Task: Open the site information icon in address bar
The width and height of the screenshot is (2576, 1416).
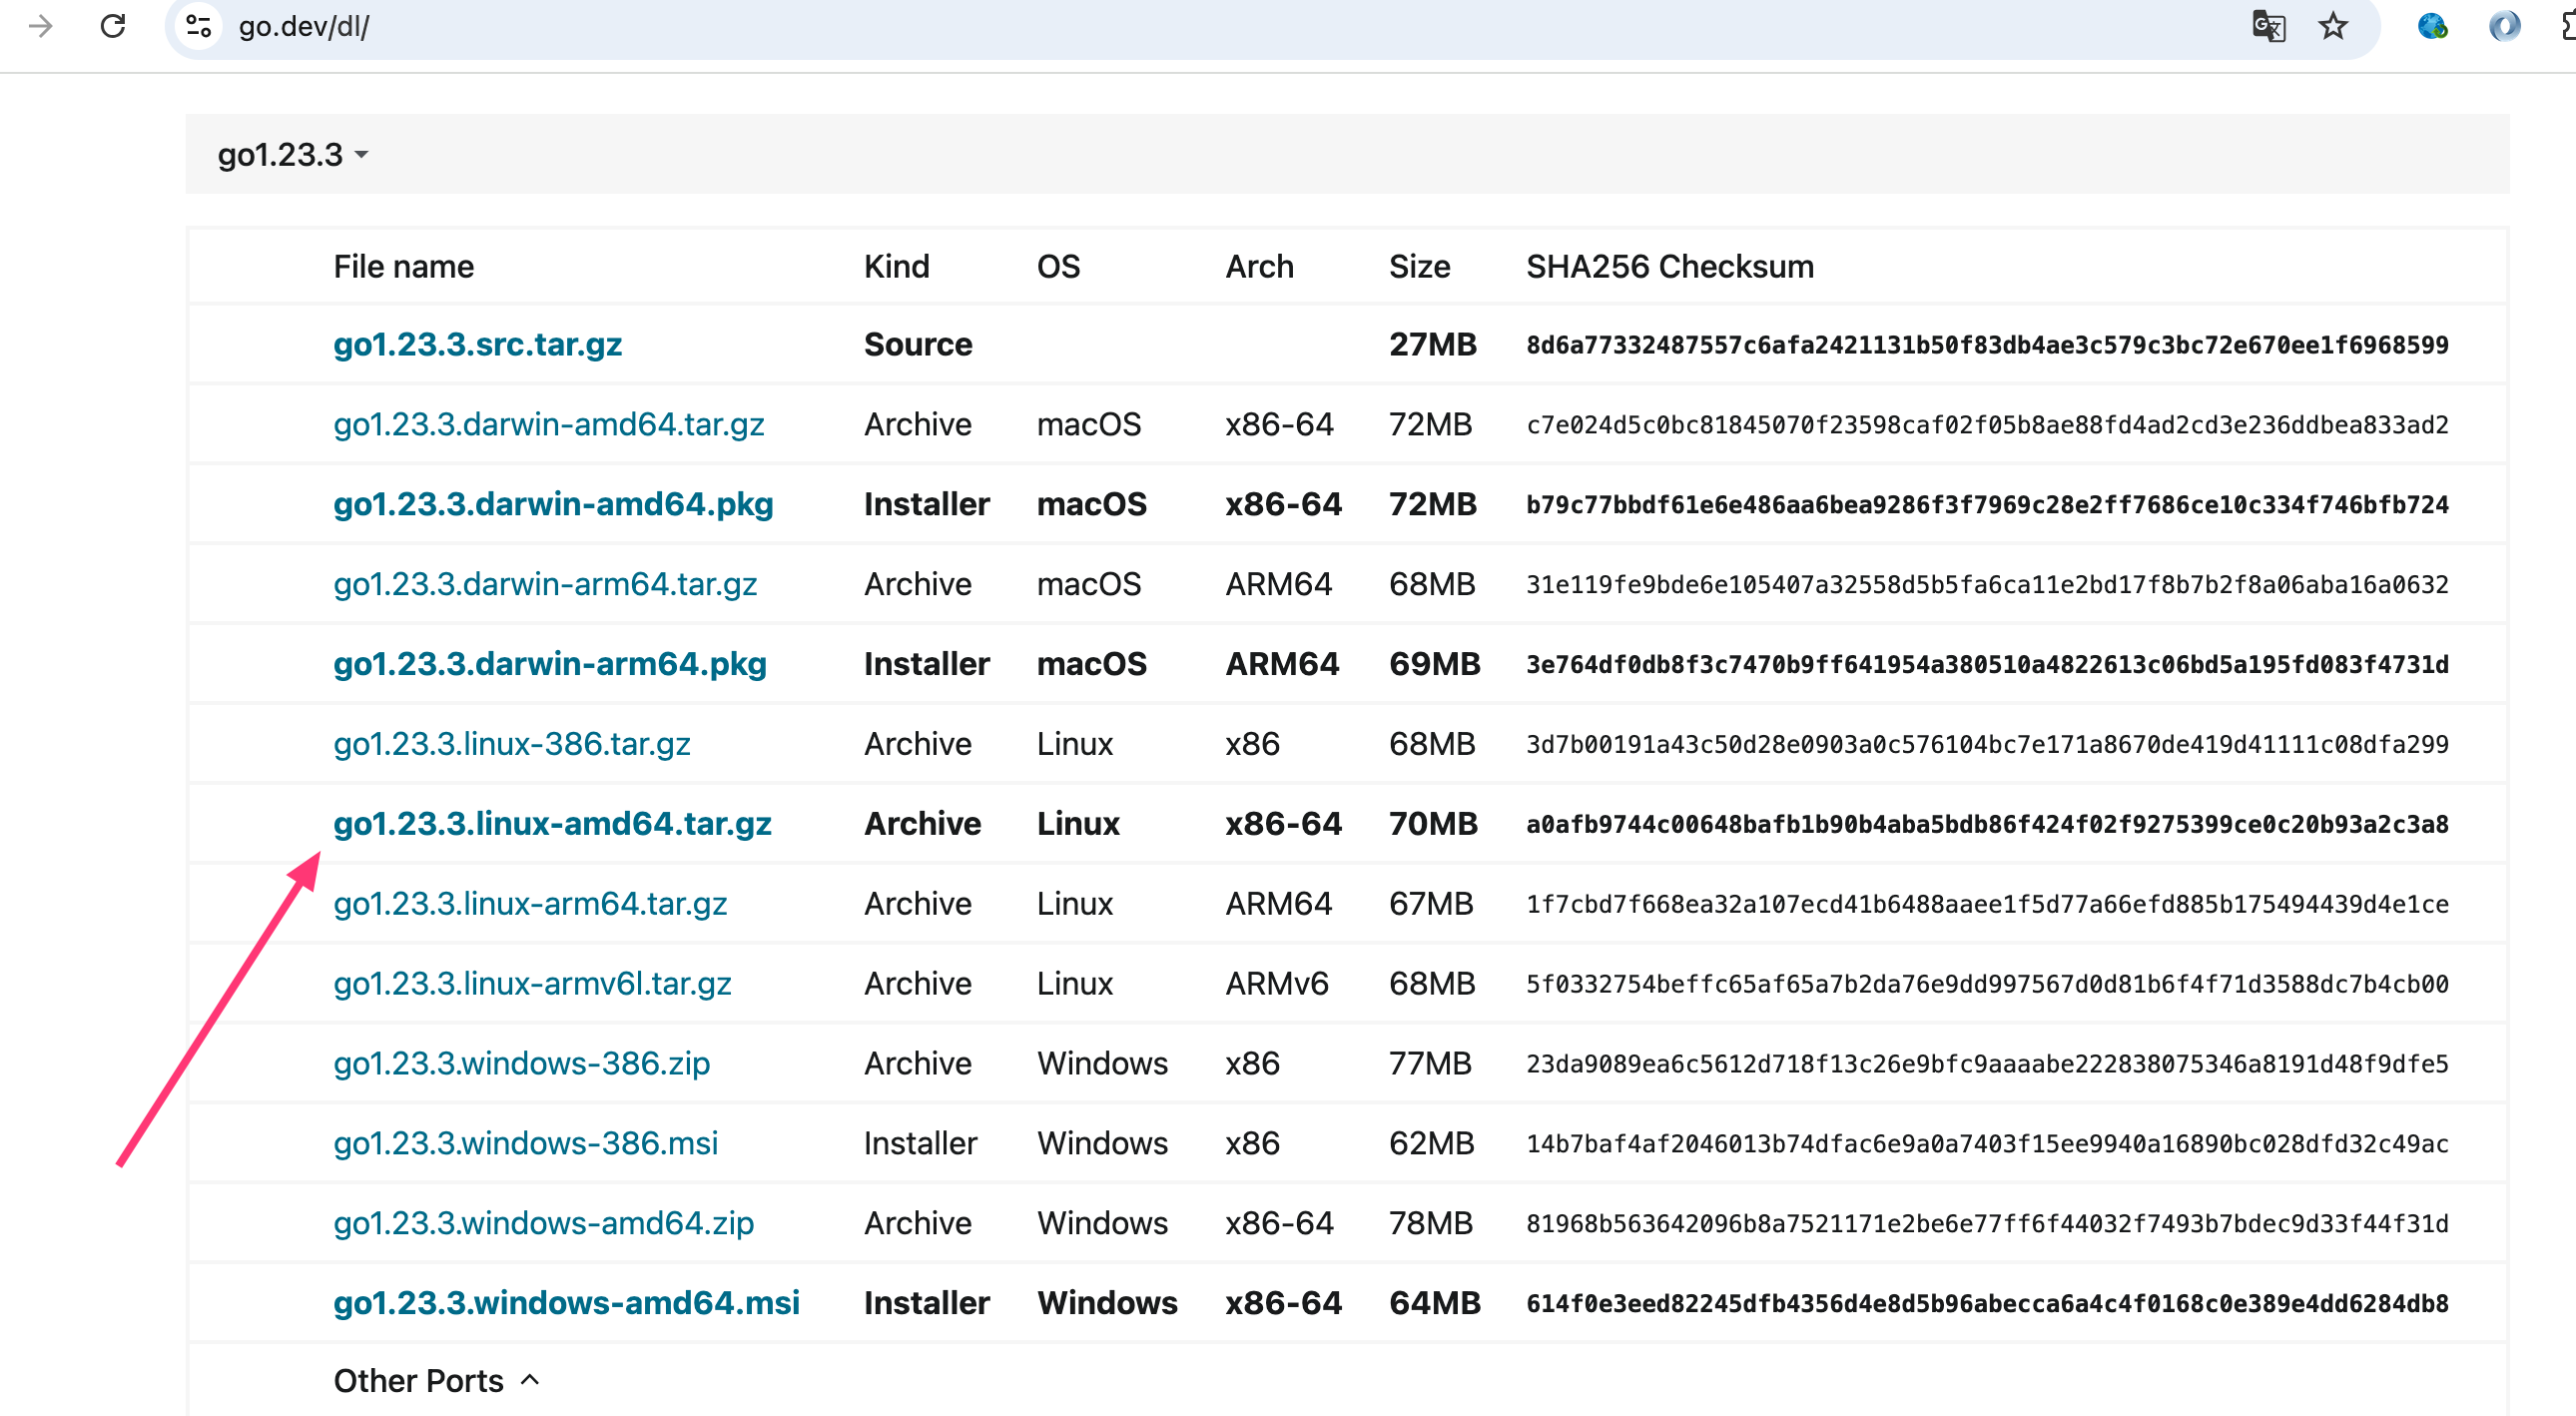Action: [x=199, y=26]
